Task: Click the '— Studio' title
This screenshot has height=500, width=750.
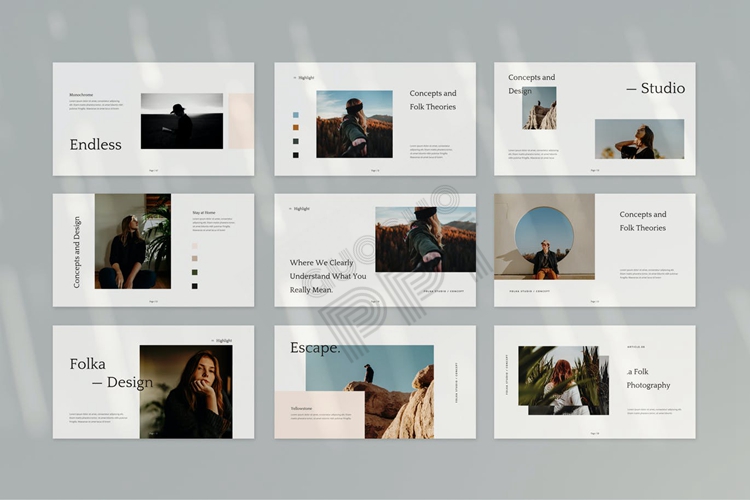Action: pos(656,88)
